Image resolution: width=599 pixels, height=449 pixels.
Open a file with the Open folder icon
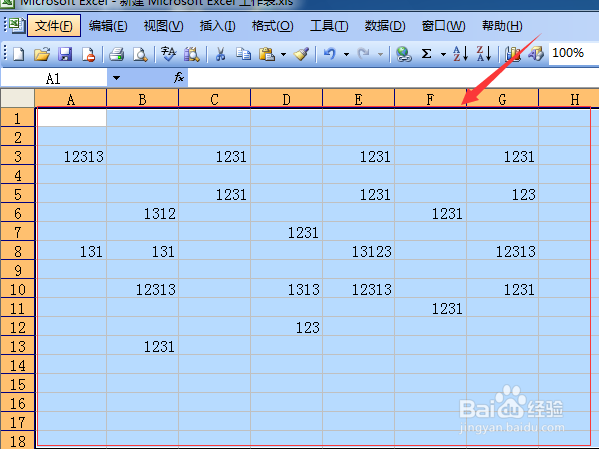(x=42, y=54)
